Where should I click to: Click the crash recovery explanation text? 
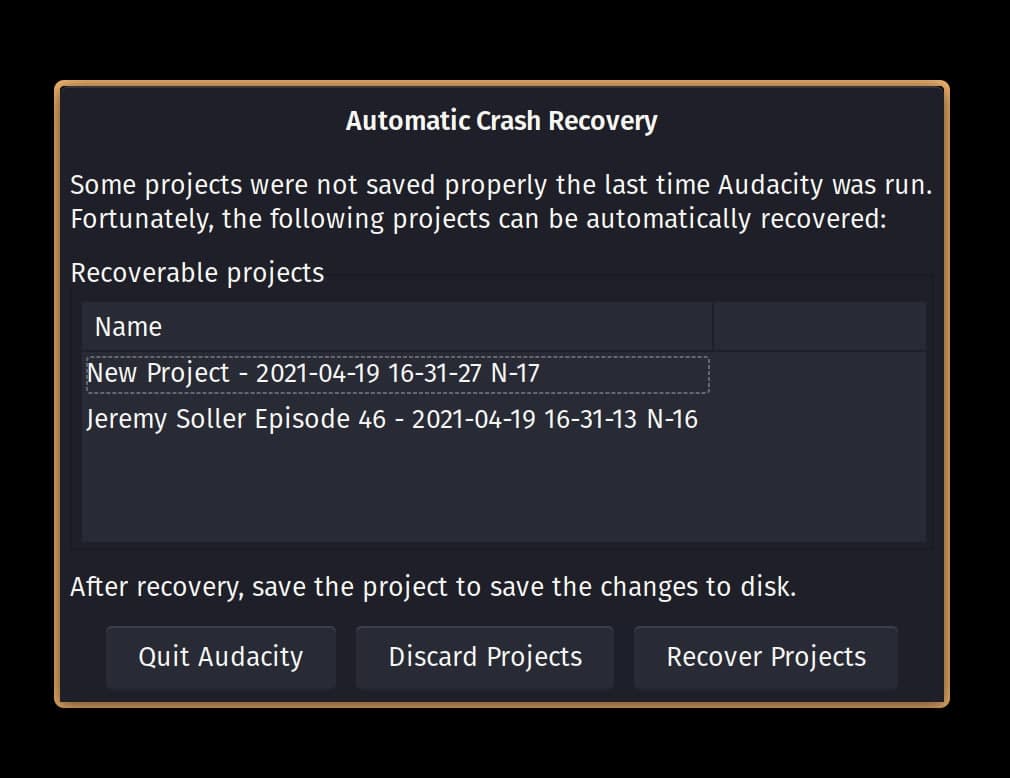click(502, 201)
